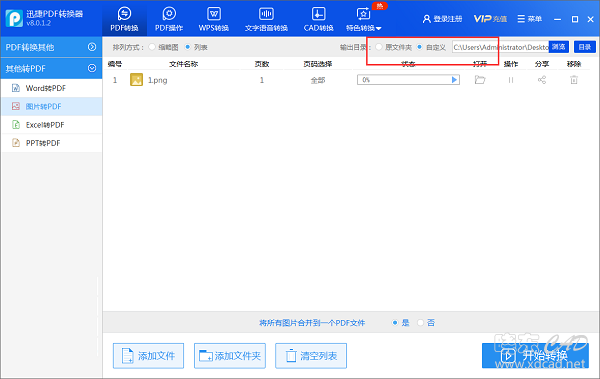Open the 特色转换 dropdown tab
The width and height of the screenshot is (600, 379).
point(364,19)
